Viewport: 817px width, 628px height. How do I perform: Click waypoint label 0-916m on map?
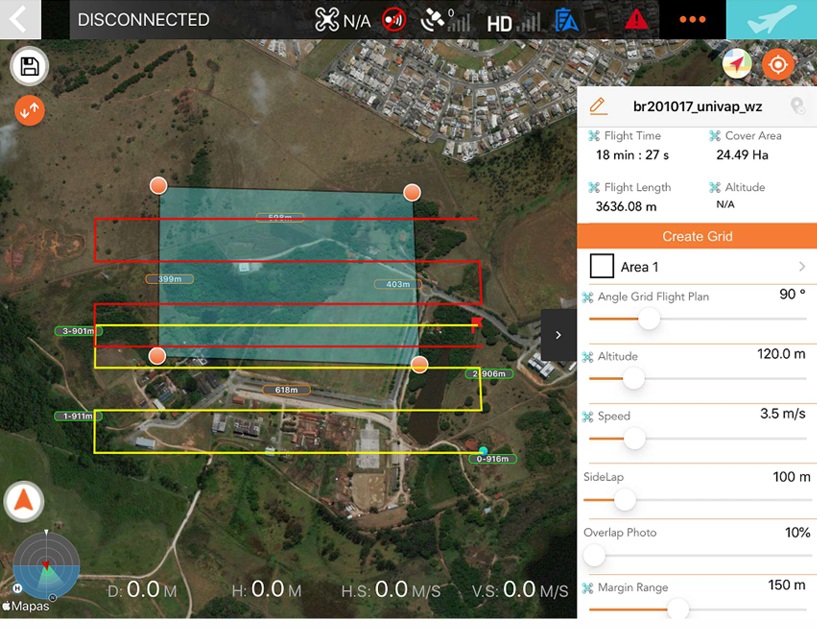tap(493, 459)
